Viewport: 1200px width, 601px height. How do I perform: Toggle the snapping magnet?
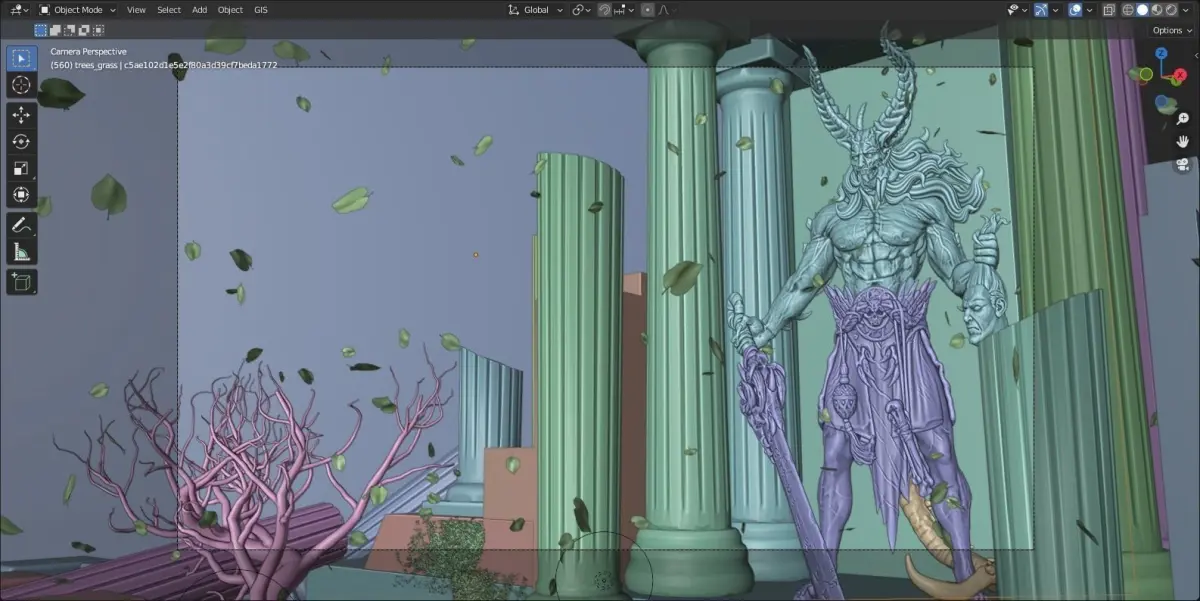604,10
